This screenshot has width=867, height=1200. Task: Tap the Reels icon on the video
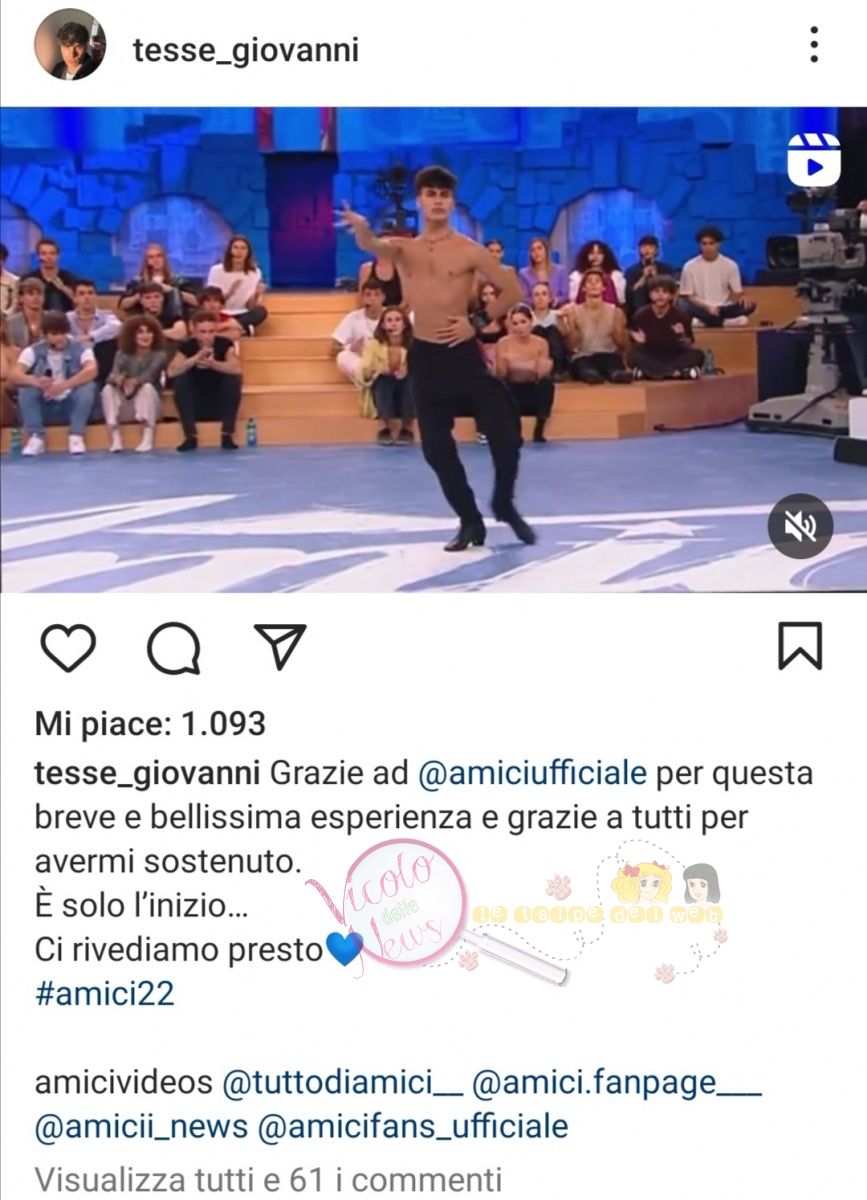coord(812,158)
